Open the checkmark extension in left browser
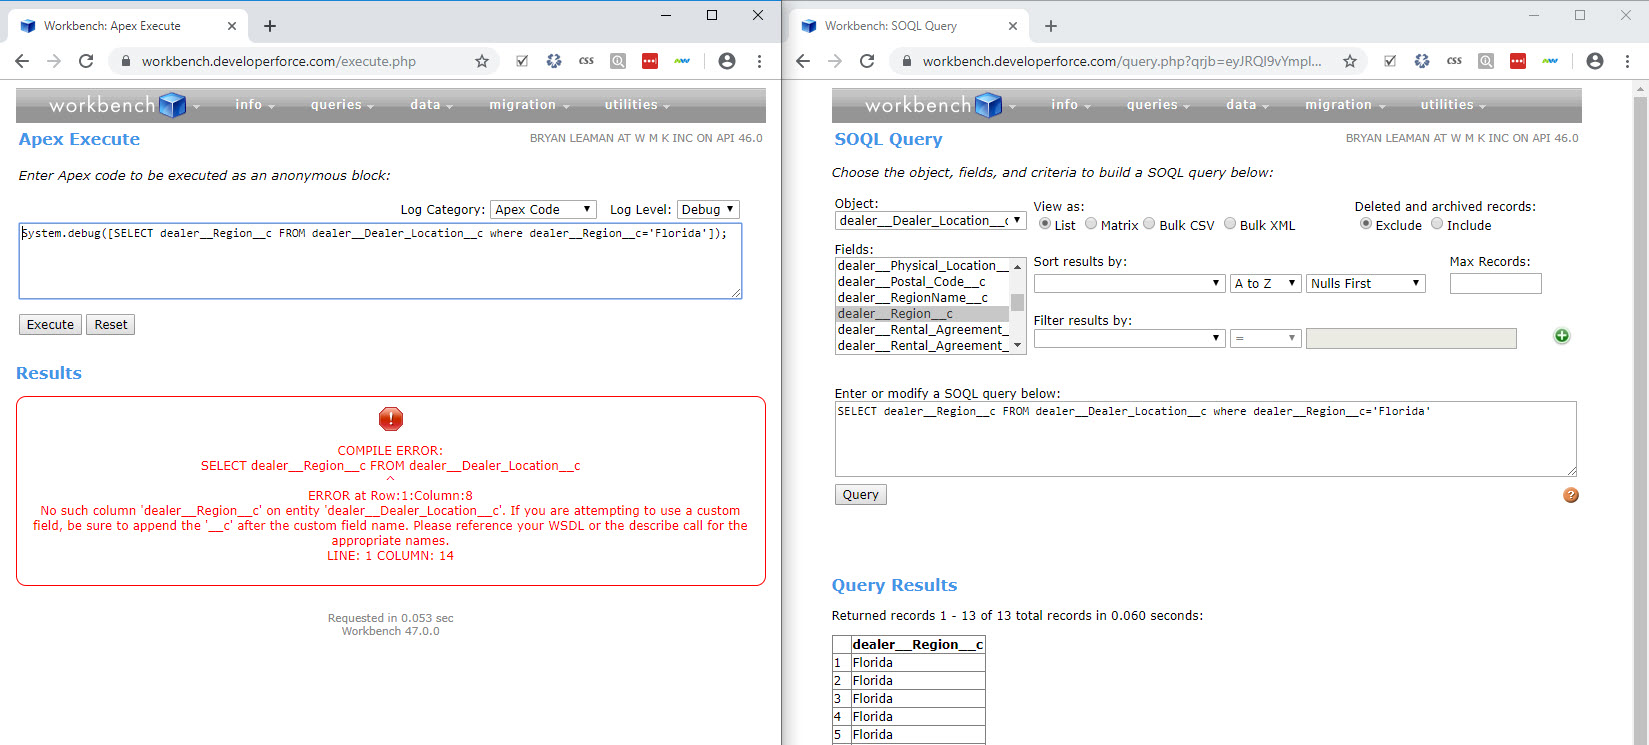This screenshot has width=1649, height=745. pos(522,61)
